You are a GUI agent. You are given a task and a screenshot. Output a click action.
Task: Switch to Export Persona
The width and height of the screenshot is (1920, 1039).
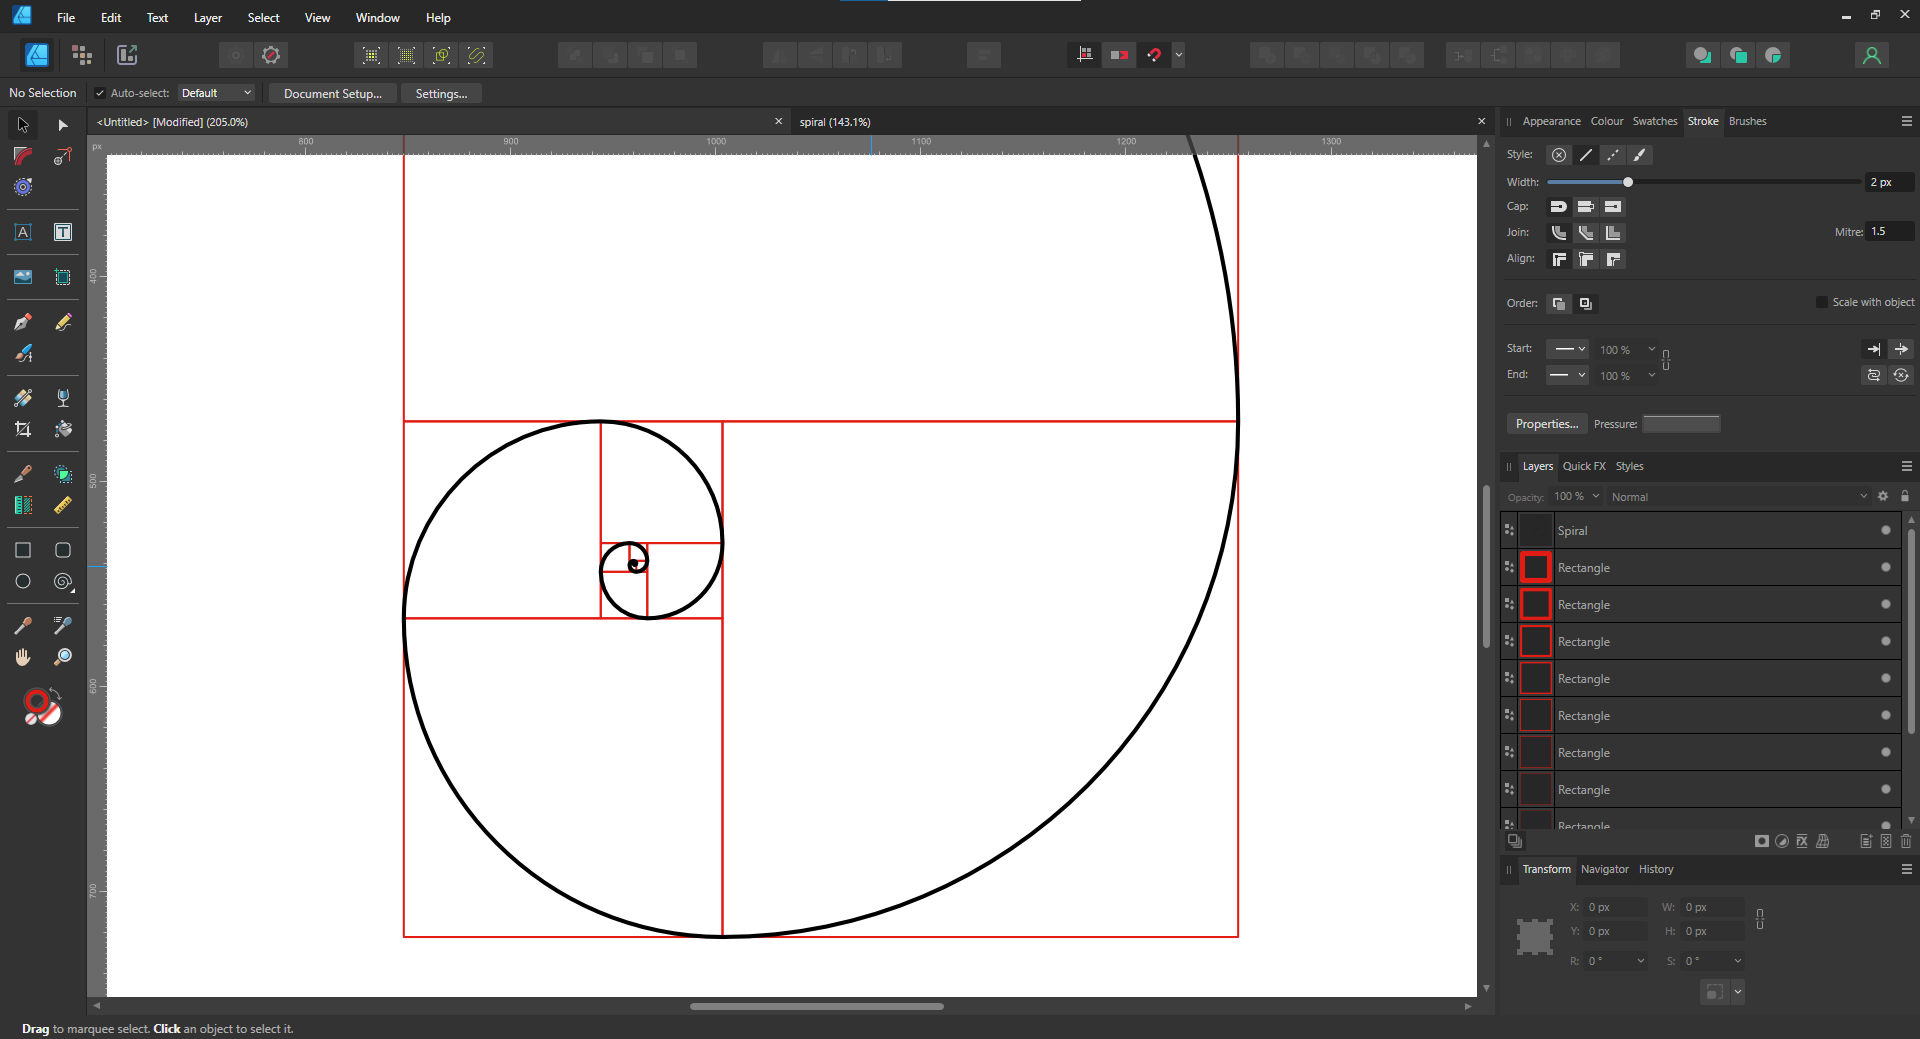click(x=127, y=55)
